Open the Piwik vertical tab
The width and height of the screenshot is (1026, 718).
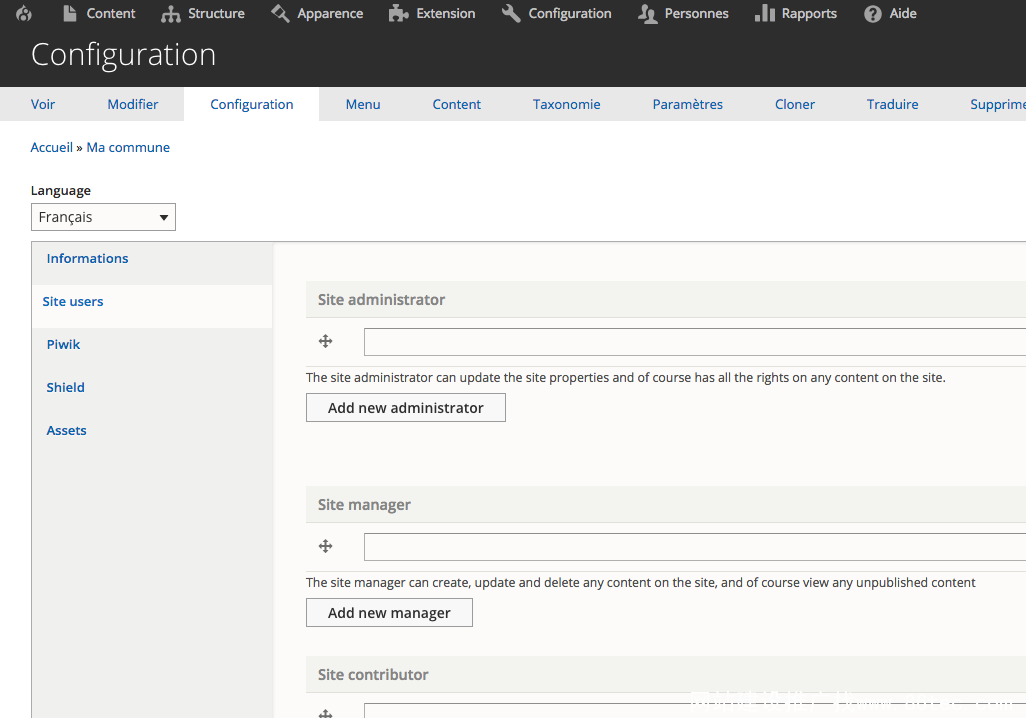tap(63, 344)
